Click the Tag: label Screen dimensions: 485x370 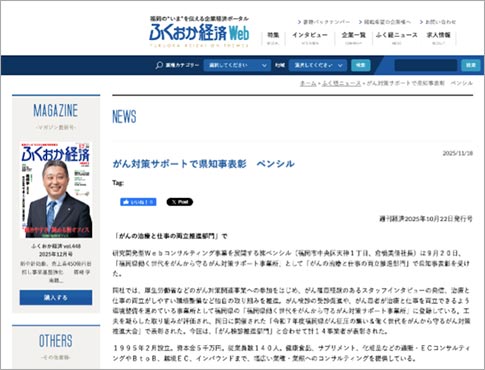pos(118,183)
